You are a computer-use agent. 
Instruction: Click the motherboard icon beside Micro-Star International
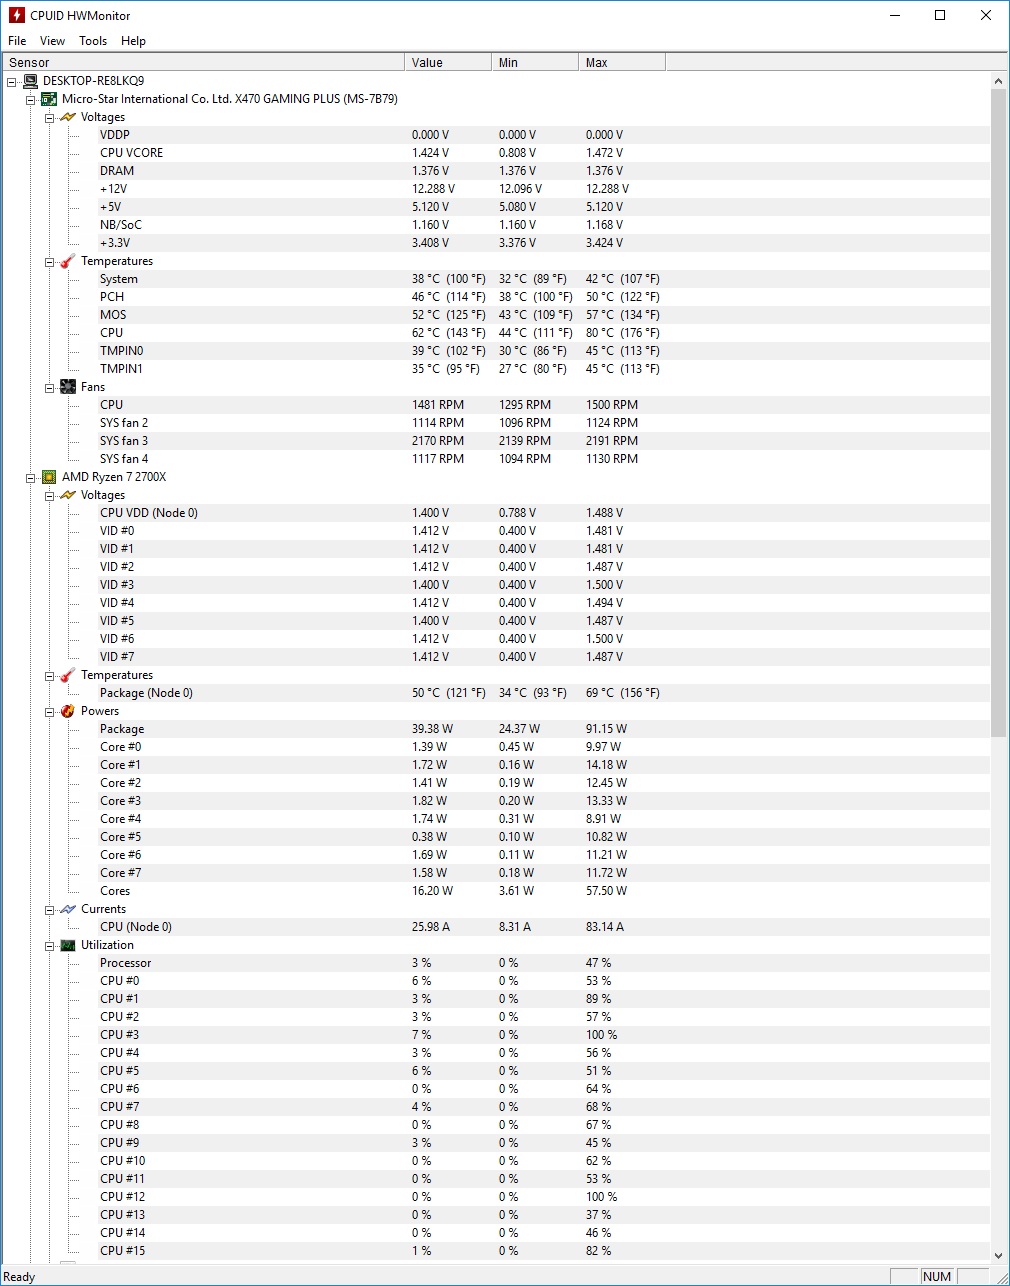(49, 99)
